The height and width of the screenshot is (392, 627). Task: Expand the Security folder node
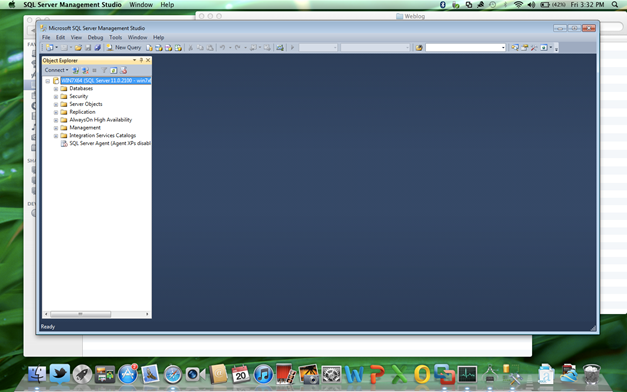[x=56, y=96]
